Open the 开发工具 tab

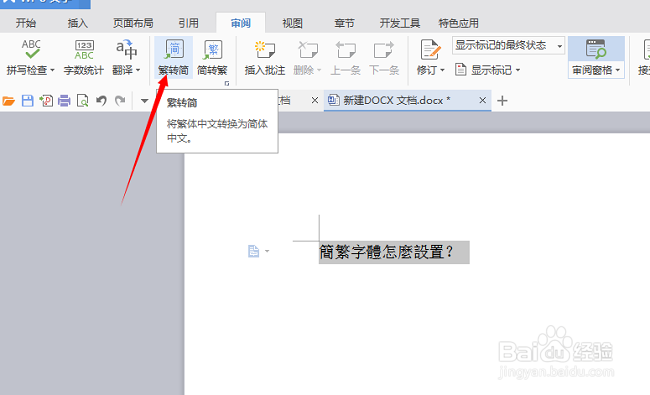pos(400,23)
